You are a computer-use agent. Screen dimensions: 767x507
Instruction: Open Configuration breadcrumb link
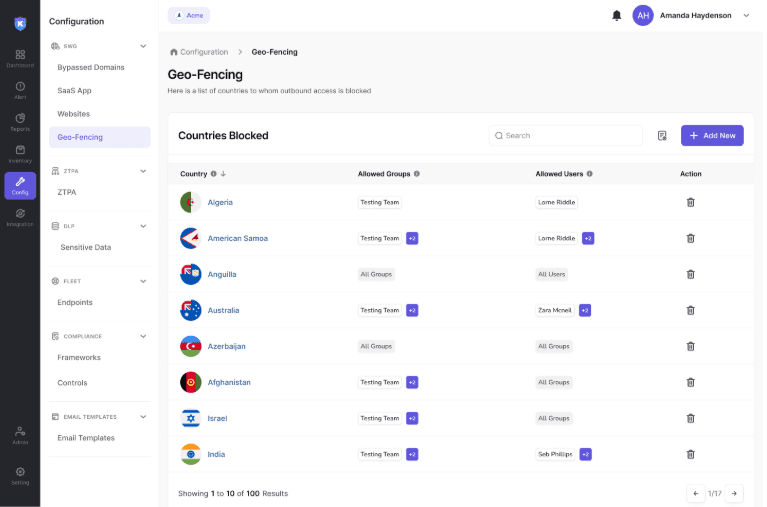(x=204, y=52)
